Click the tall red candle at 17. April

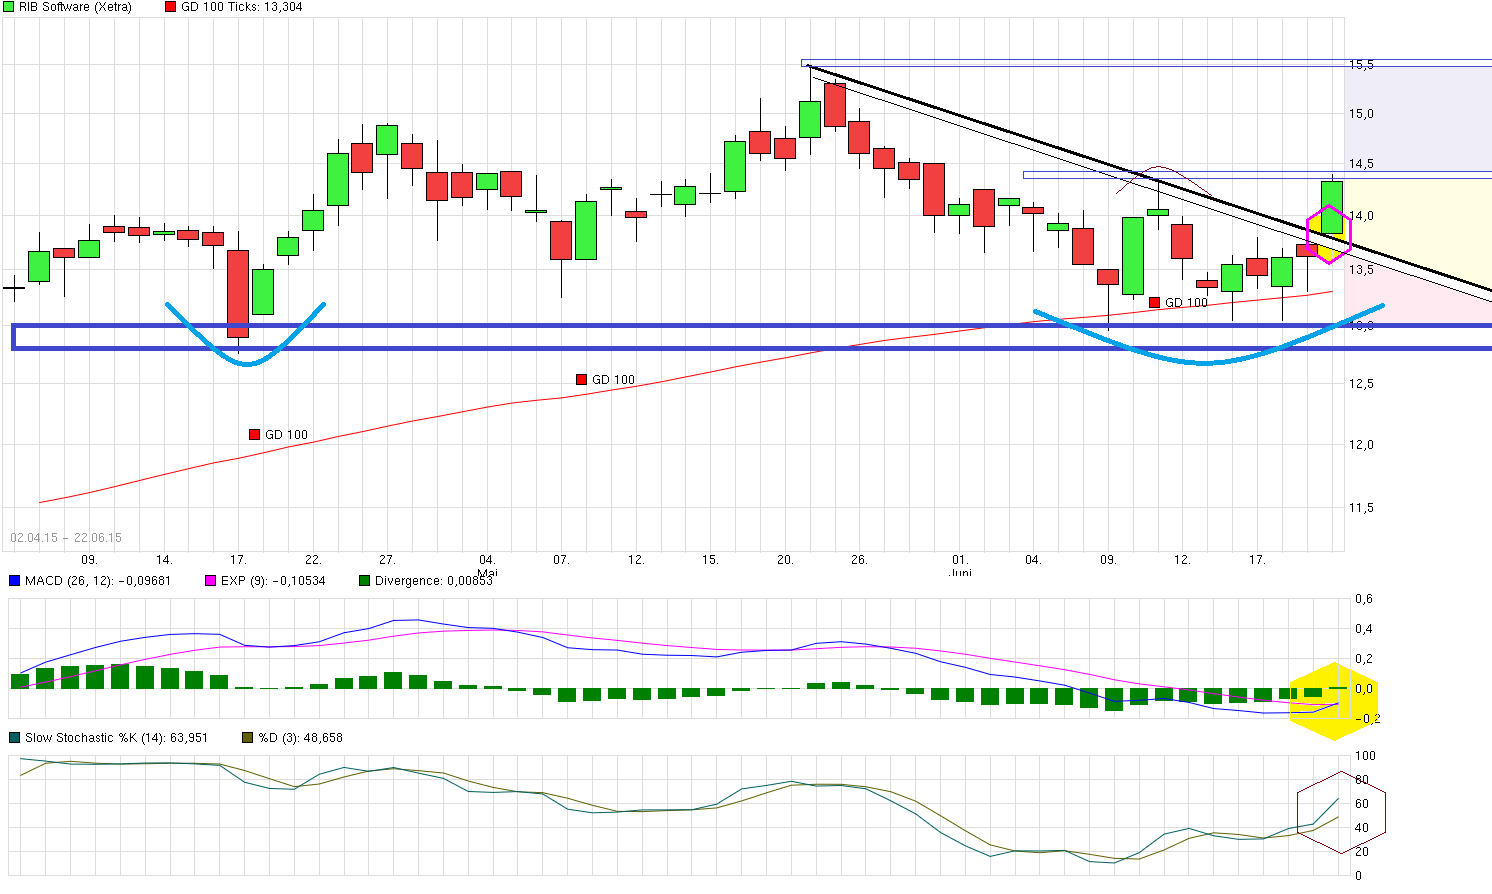tap(238, 294)
